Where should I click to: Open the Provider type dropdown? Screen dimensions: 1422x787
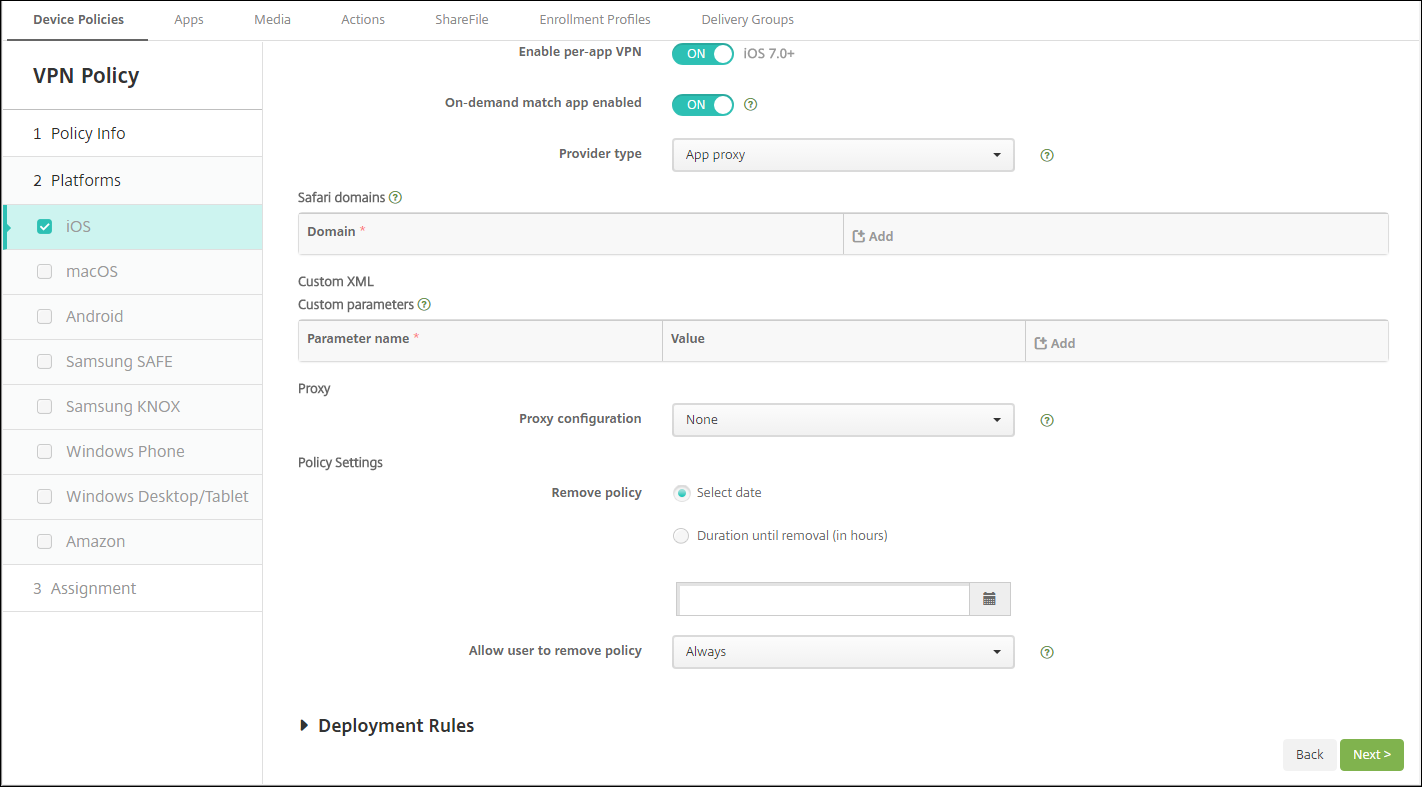pyautogui.click(x=842, y=155)
